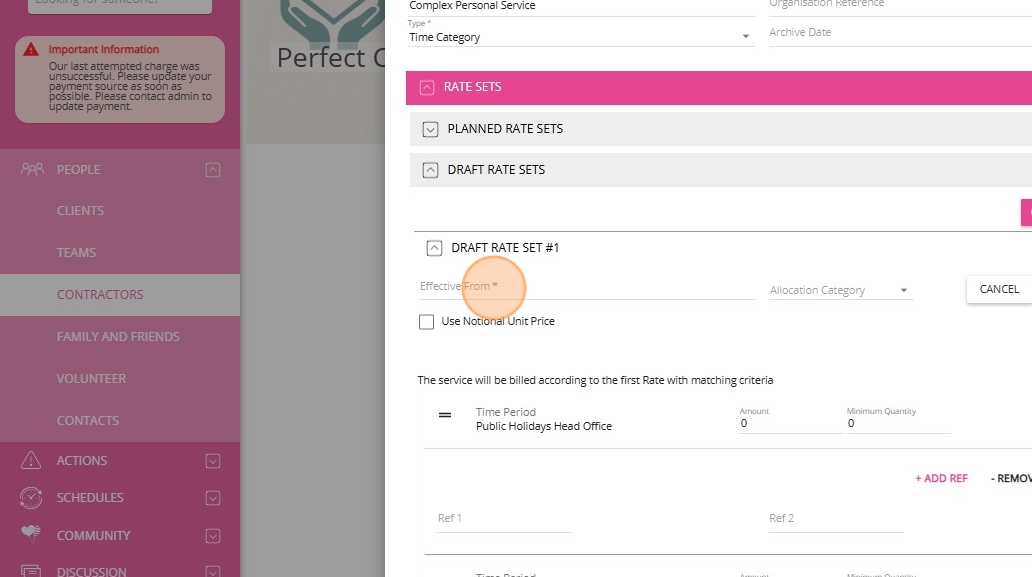Click the Minimum Quantity field for Public Holidays

point(898,423)
